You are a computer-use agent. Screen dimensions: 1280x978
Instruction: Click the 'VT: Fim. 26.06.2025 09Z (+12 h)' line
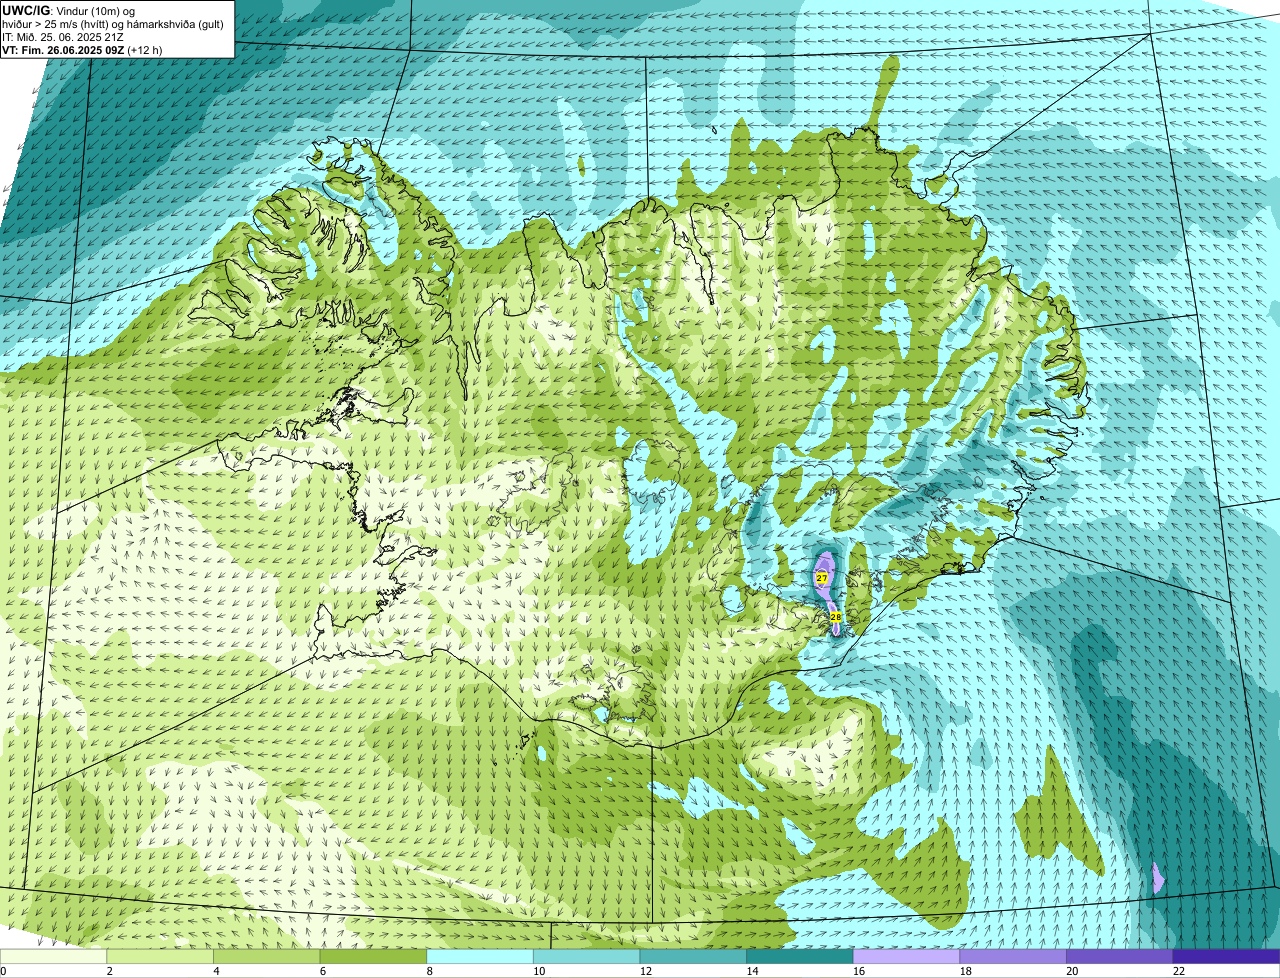point(83,49)
